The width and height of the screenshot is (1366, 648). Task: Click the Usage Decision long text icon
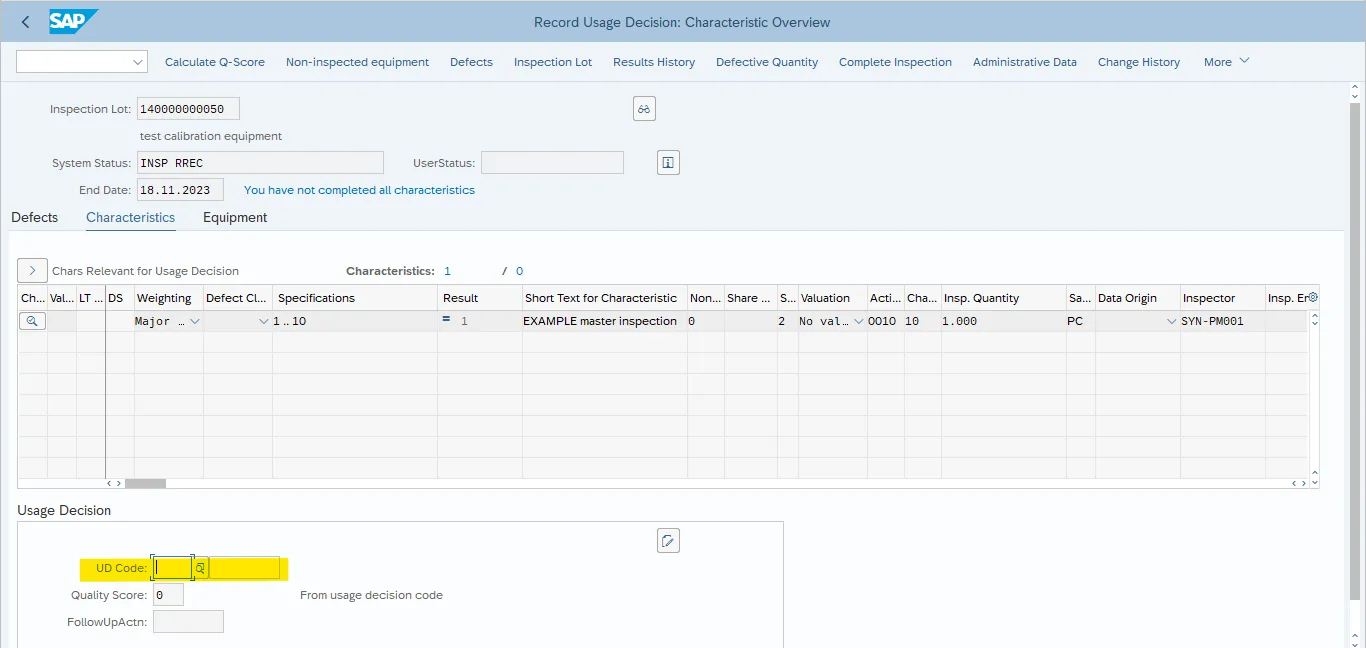(x=668, y=541)
